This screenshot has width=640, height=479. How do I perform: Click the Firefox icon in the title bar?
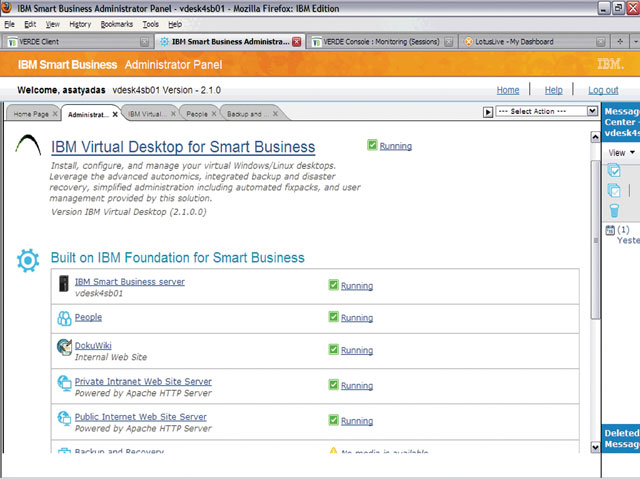click(7, 8)
